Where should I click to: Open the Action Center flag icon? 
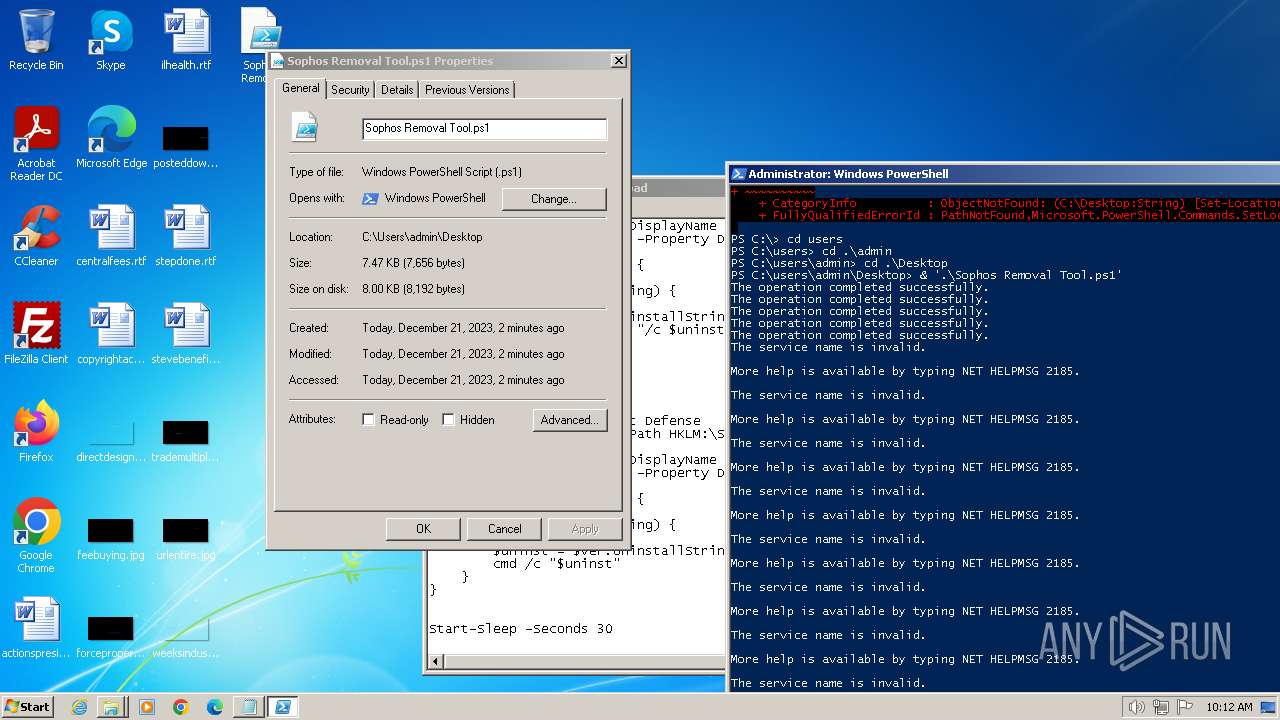1184,707
